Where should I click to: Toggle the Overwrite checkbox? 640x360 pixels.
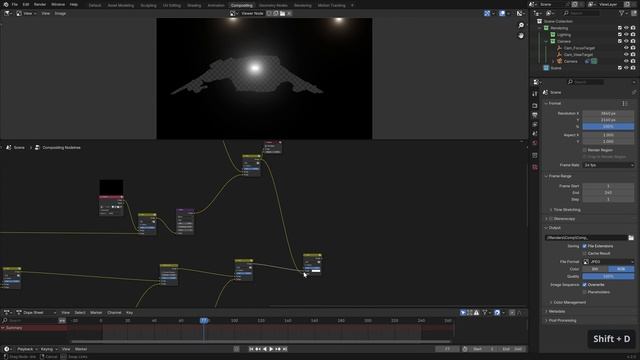(584, 284)
